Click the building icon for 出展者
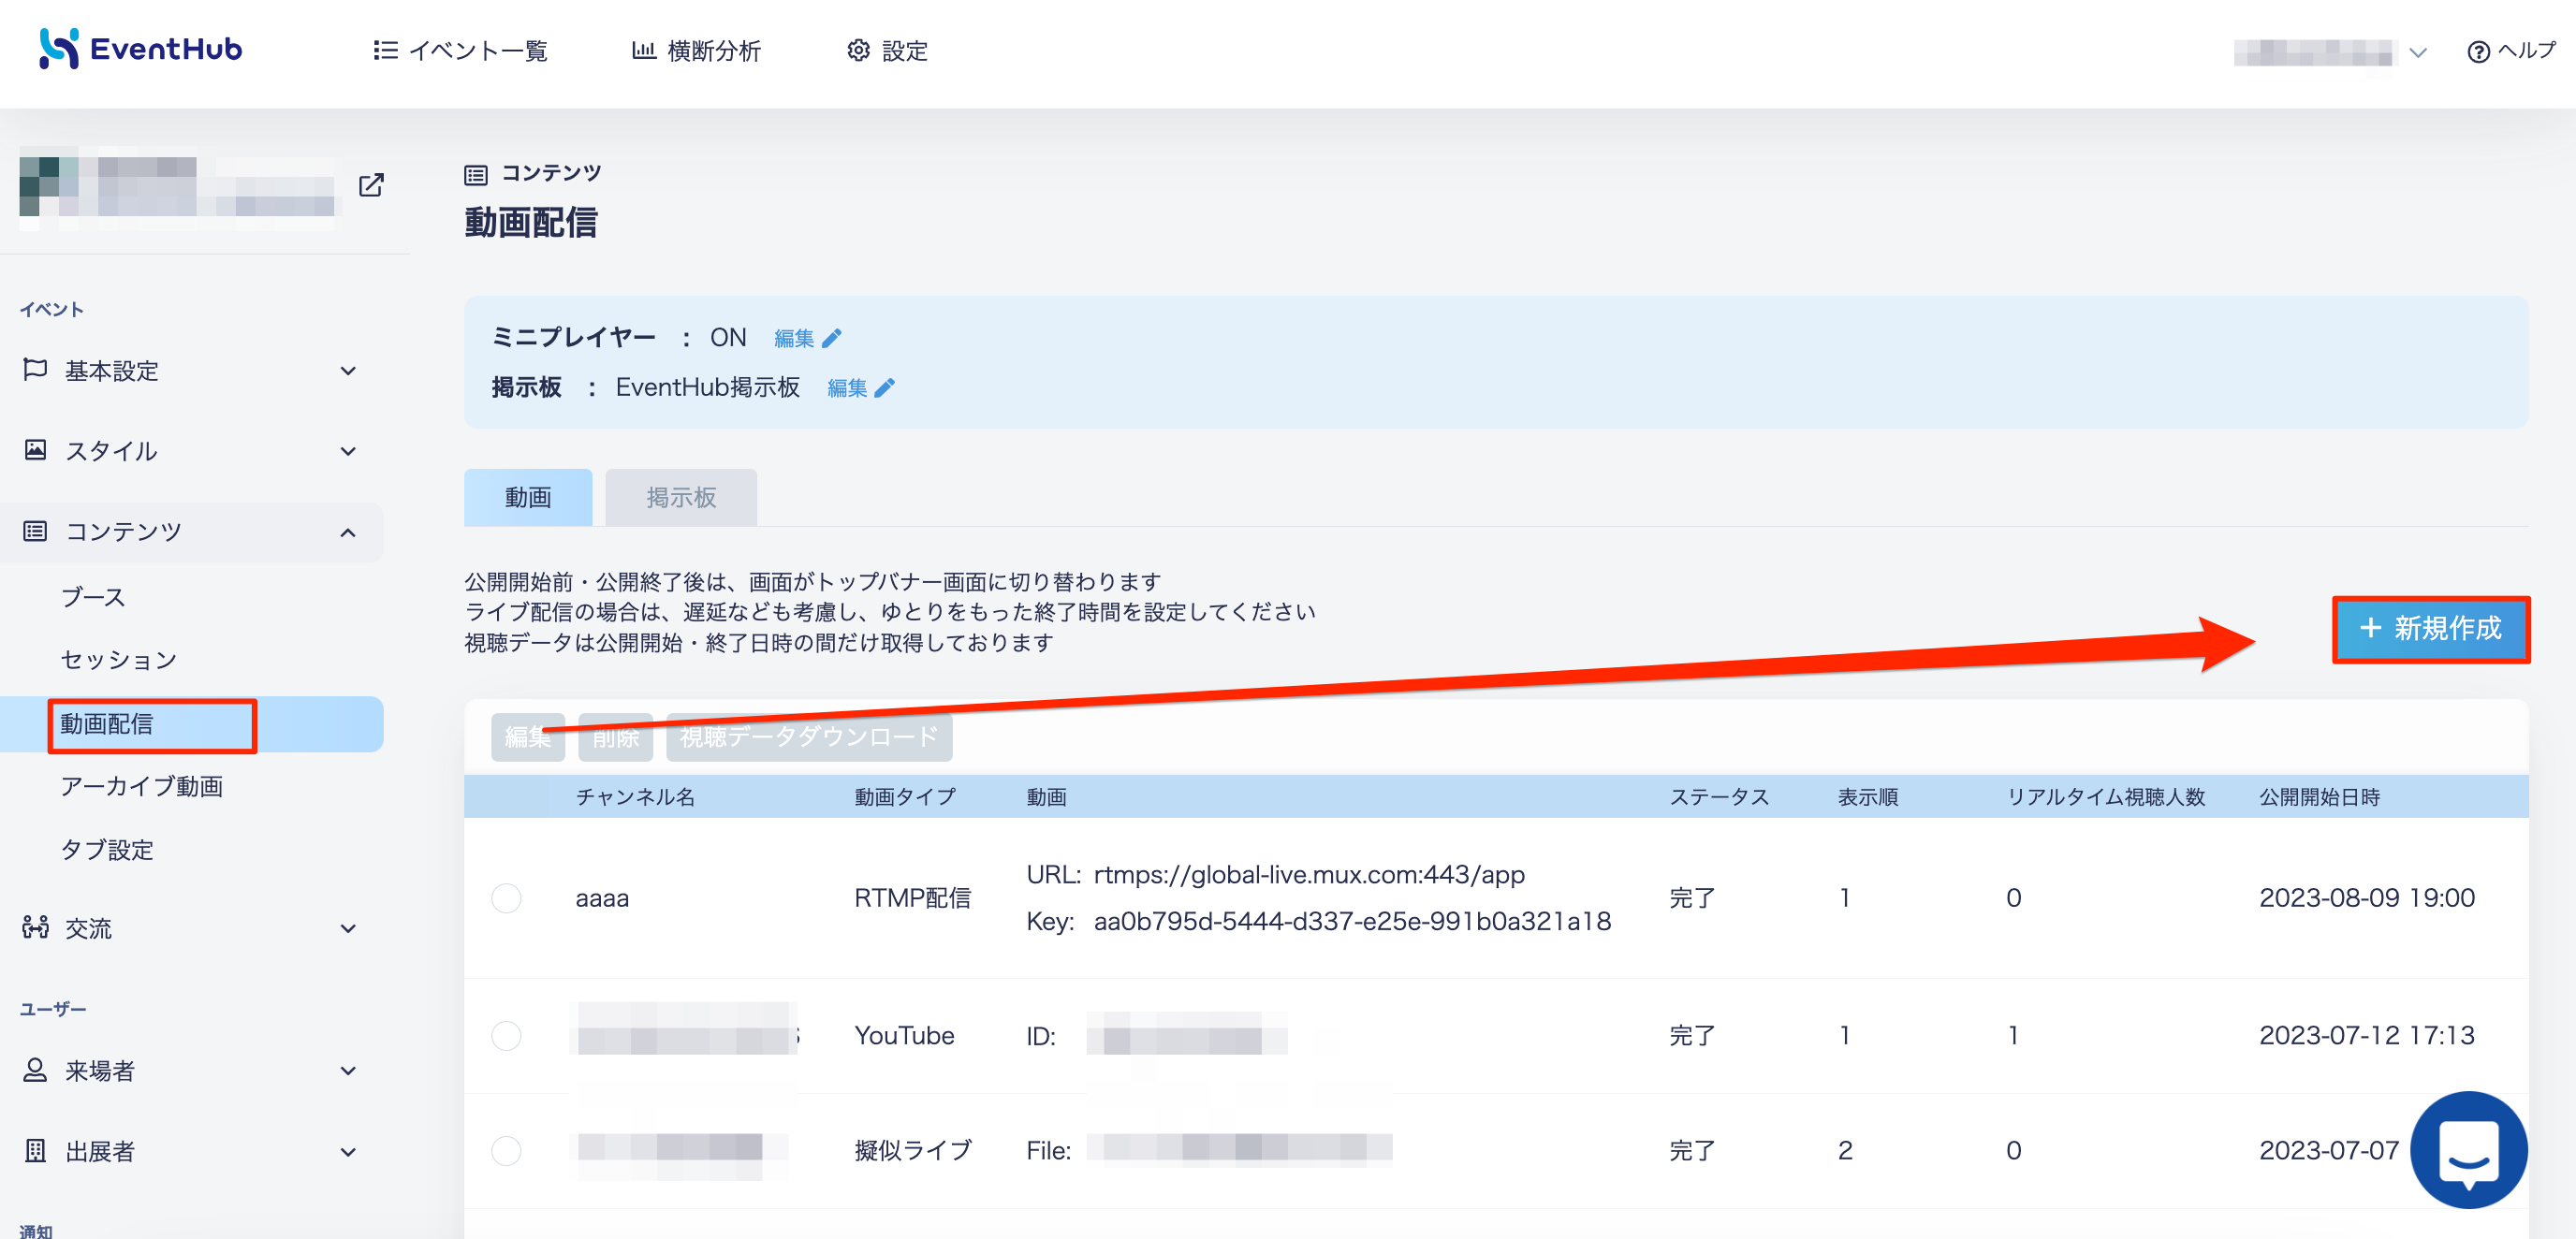Screen dimensions: 2576x1239 (x=35, y=1151)
